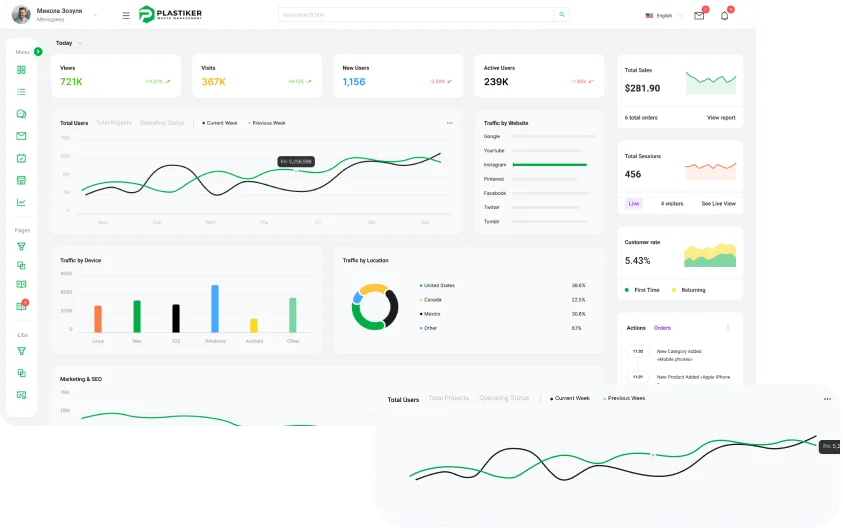This screenshot has width=843, height=530.
Task: Open the mail inbox icon in top bar
Action: click(x=699, y=15)
